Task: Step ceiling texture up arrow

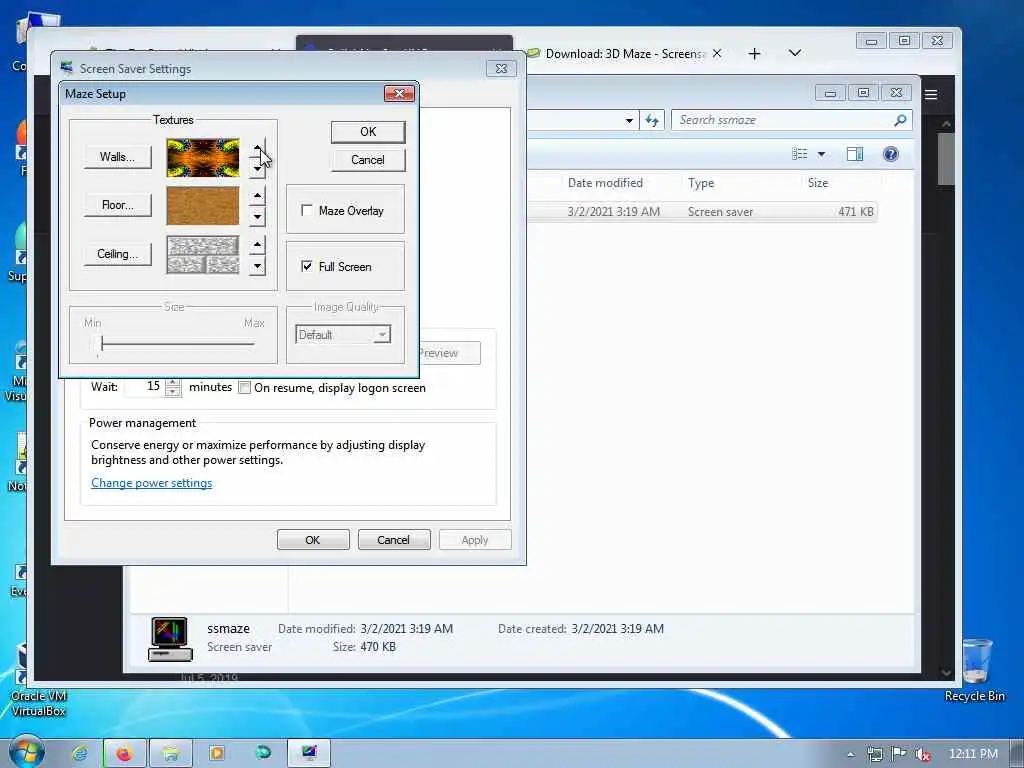Action: (x=257, y=246)
